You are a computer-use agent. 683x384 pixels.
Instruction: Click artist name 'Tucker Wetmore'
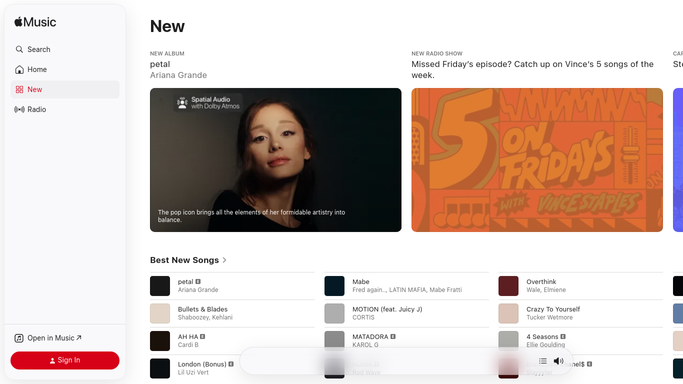549,317
